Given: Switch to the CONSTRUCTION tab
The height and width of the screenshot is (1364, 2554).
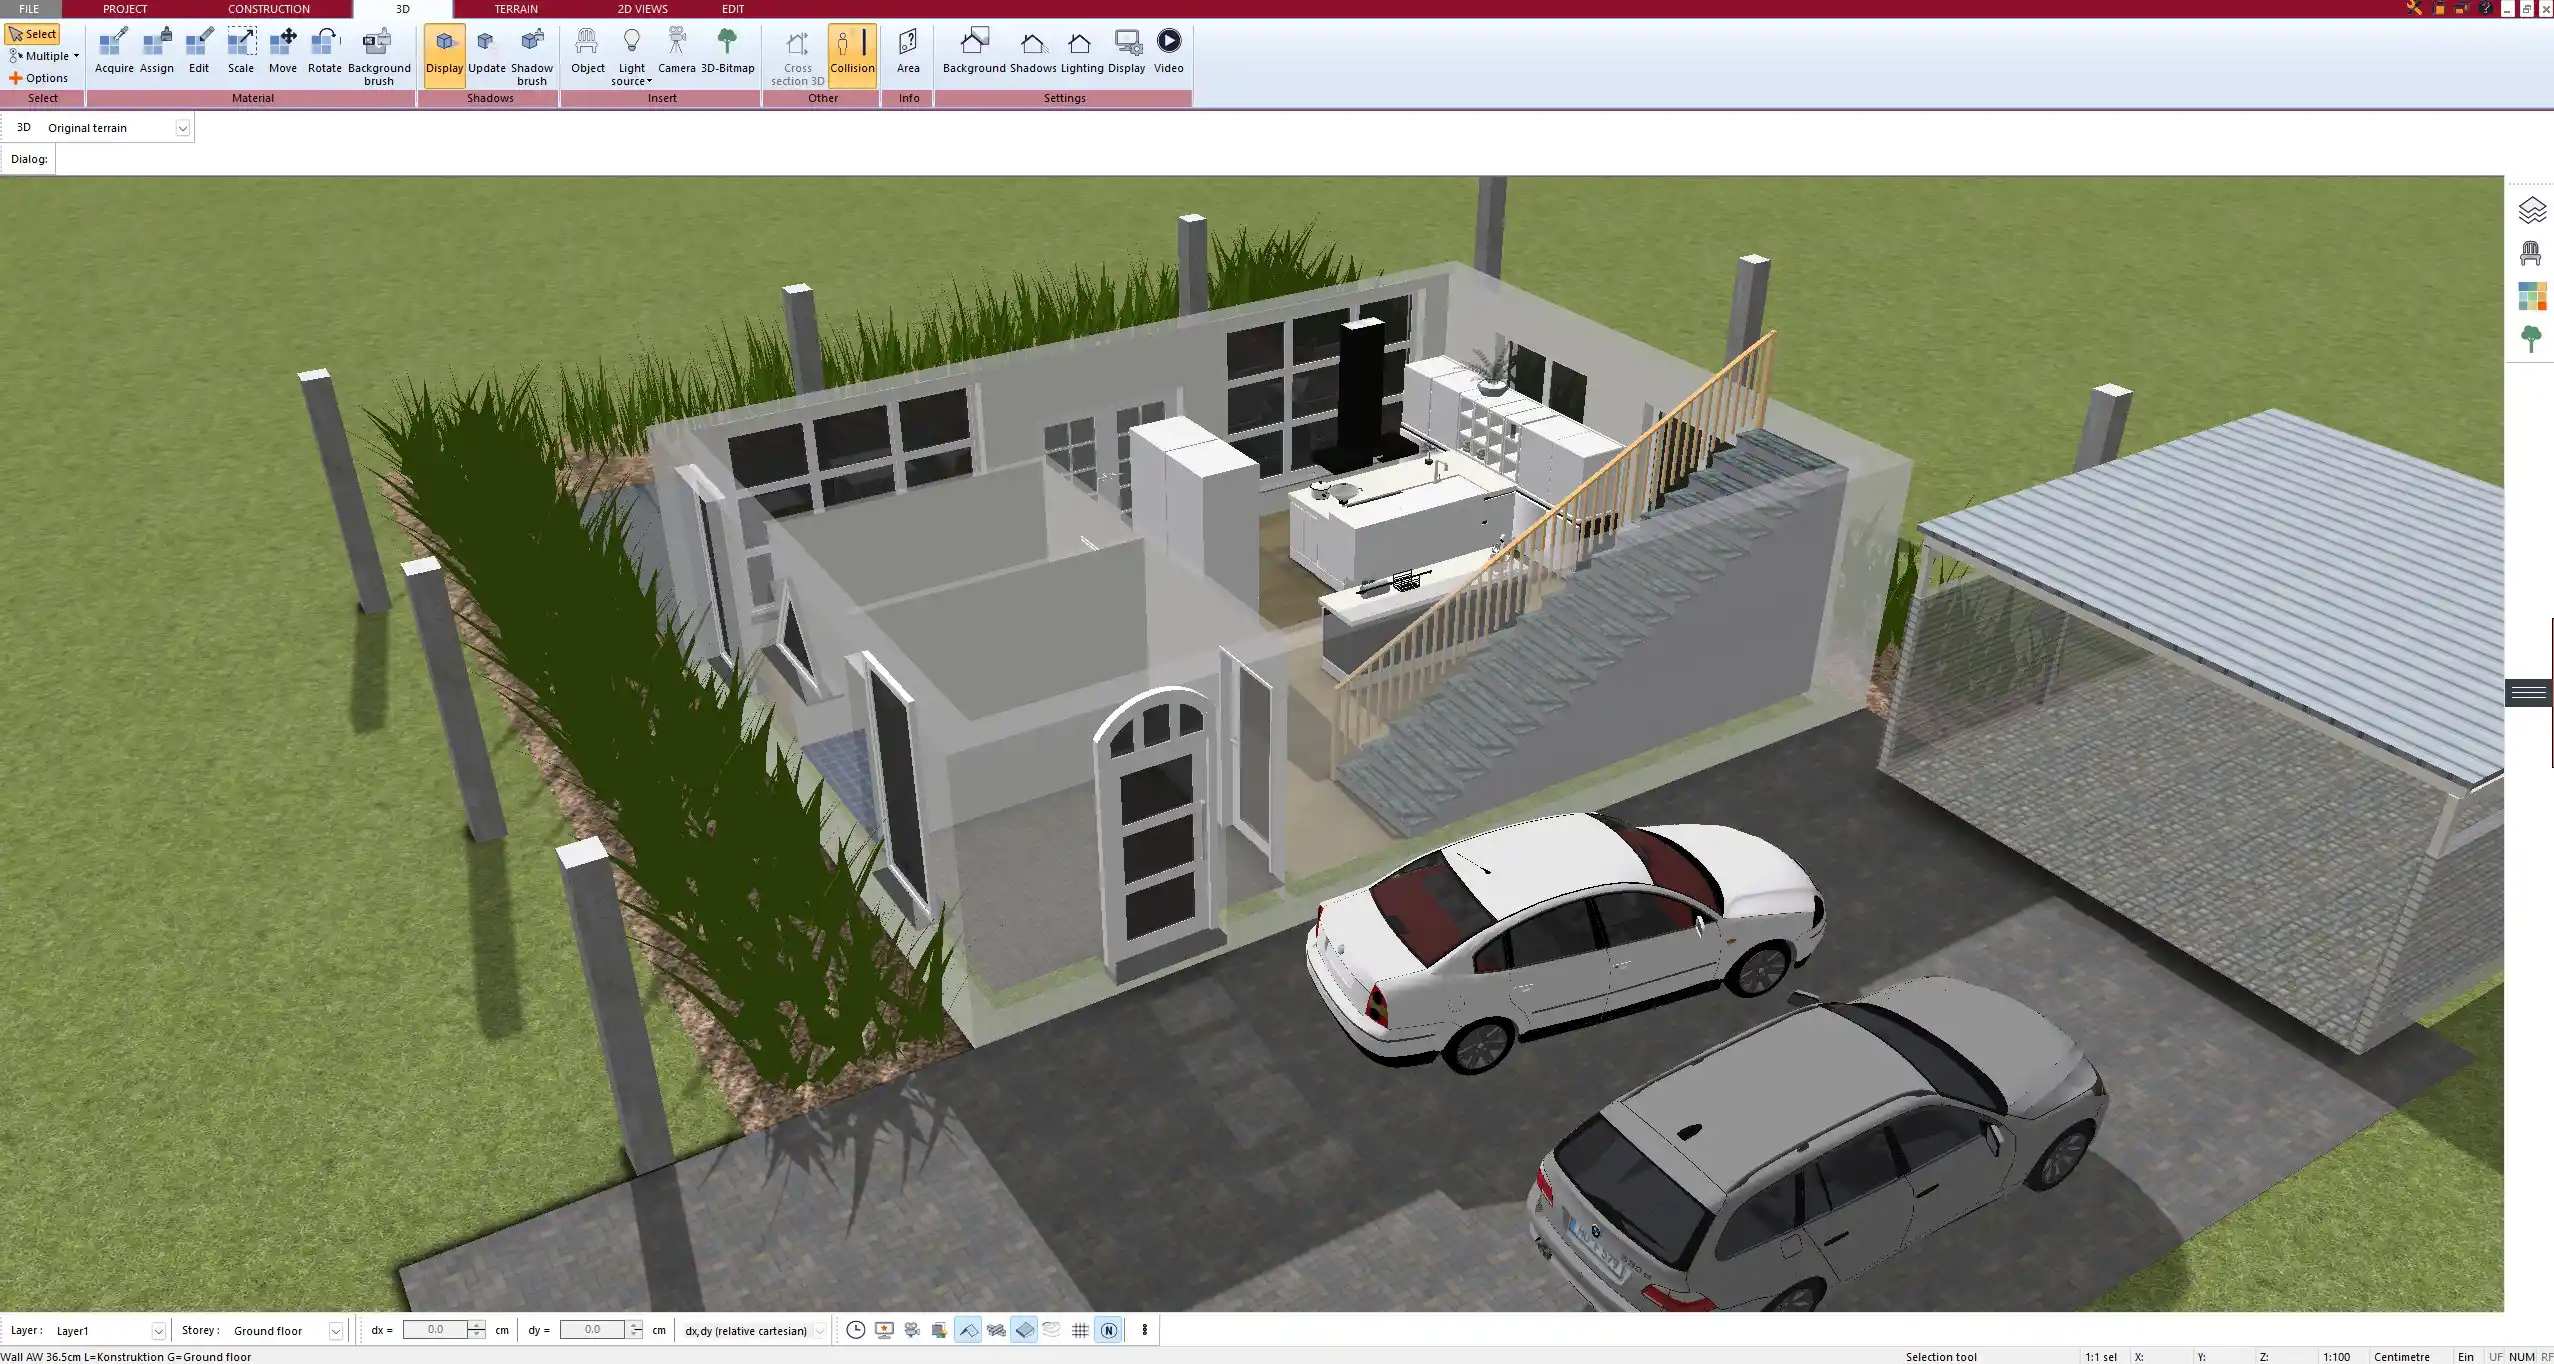Looking at the screenshot, I should click(269, 9).
